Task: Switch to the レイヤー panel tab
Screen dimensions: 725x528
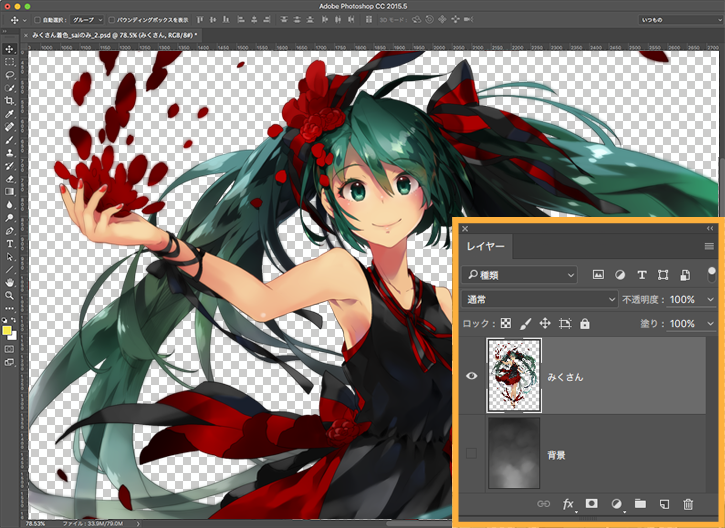Action: [x=485, y=246]
